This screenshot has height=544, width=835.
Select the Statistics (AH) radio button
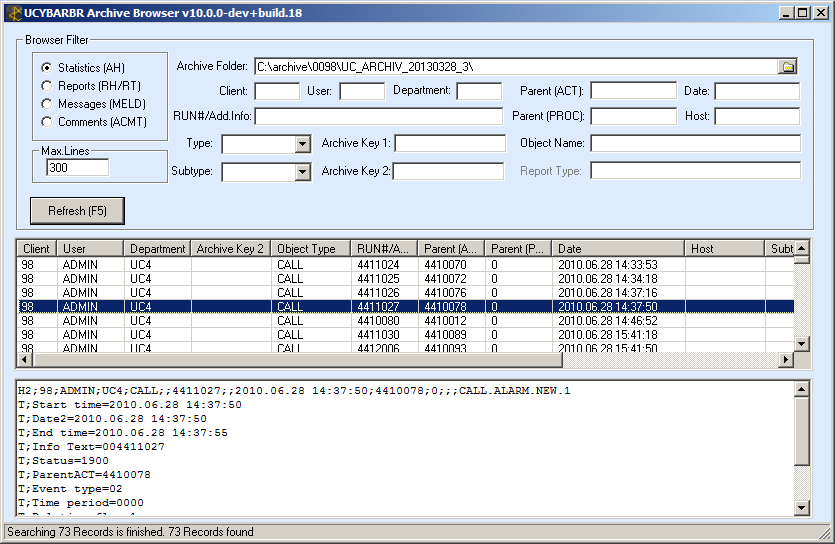(x=47, y=68)
